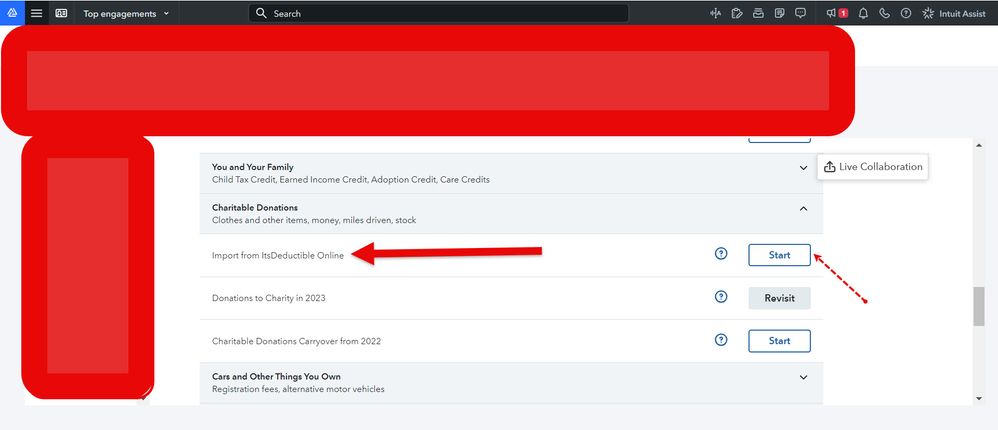Open help for Import from ItsDeductible Online
998x430 pixels.
point(721,254)
